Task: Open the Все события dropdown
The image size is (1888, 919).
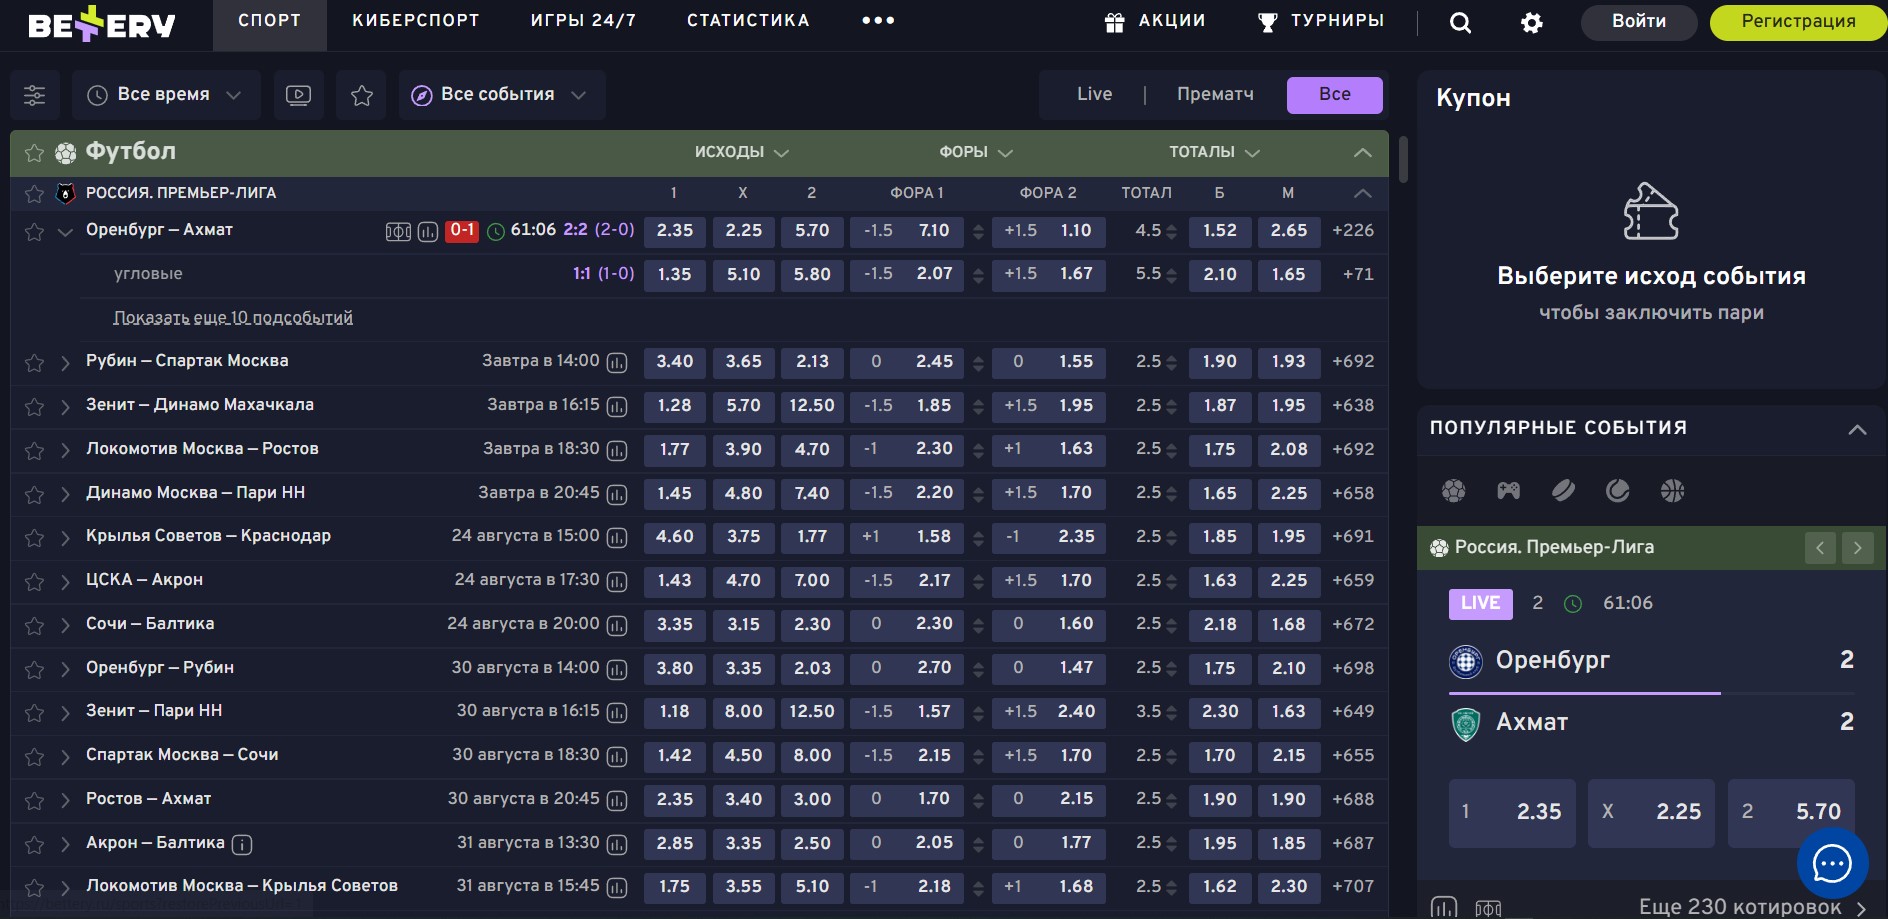Action: (x=502, y=95)
